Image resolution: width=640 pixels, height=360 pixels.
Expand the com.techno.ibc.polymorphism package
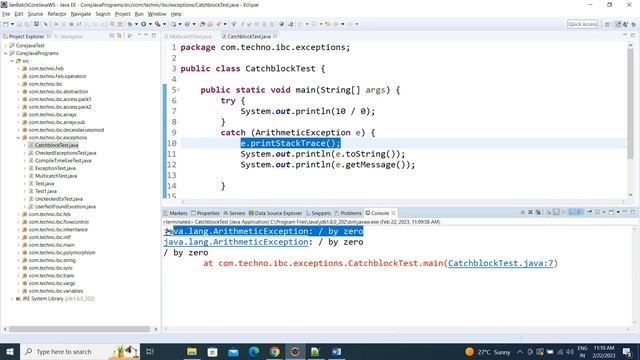[x=18, y=253]
